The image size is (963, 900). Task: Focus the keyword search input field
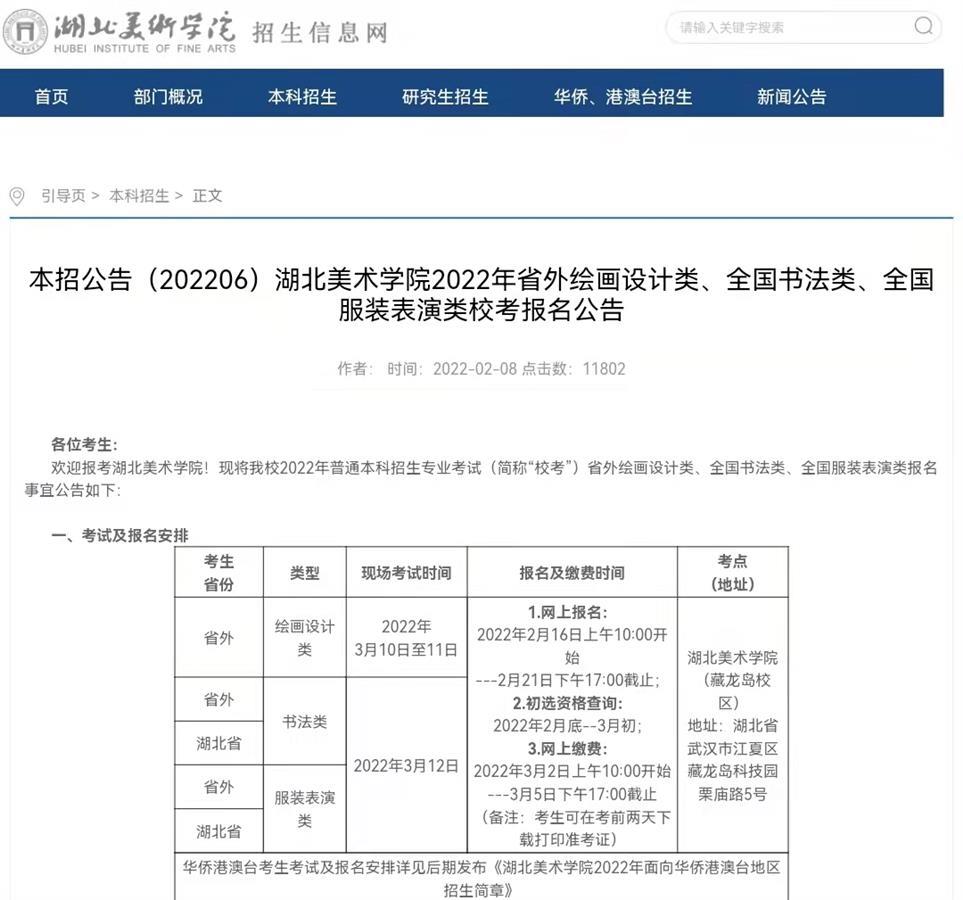(x=803, y=27)
